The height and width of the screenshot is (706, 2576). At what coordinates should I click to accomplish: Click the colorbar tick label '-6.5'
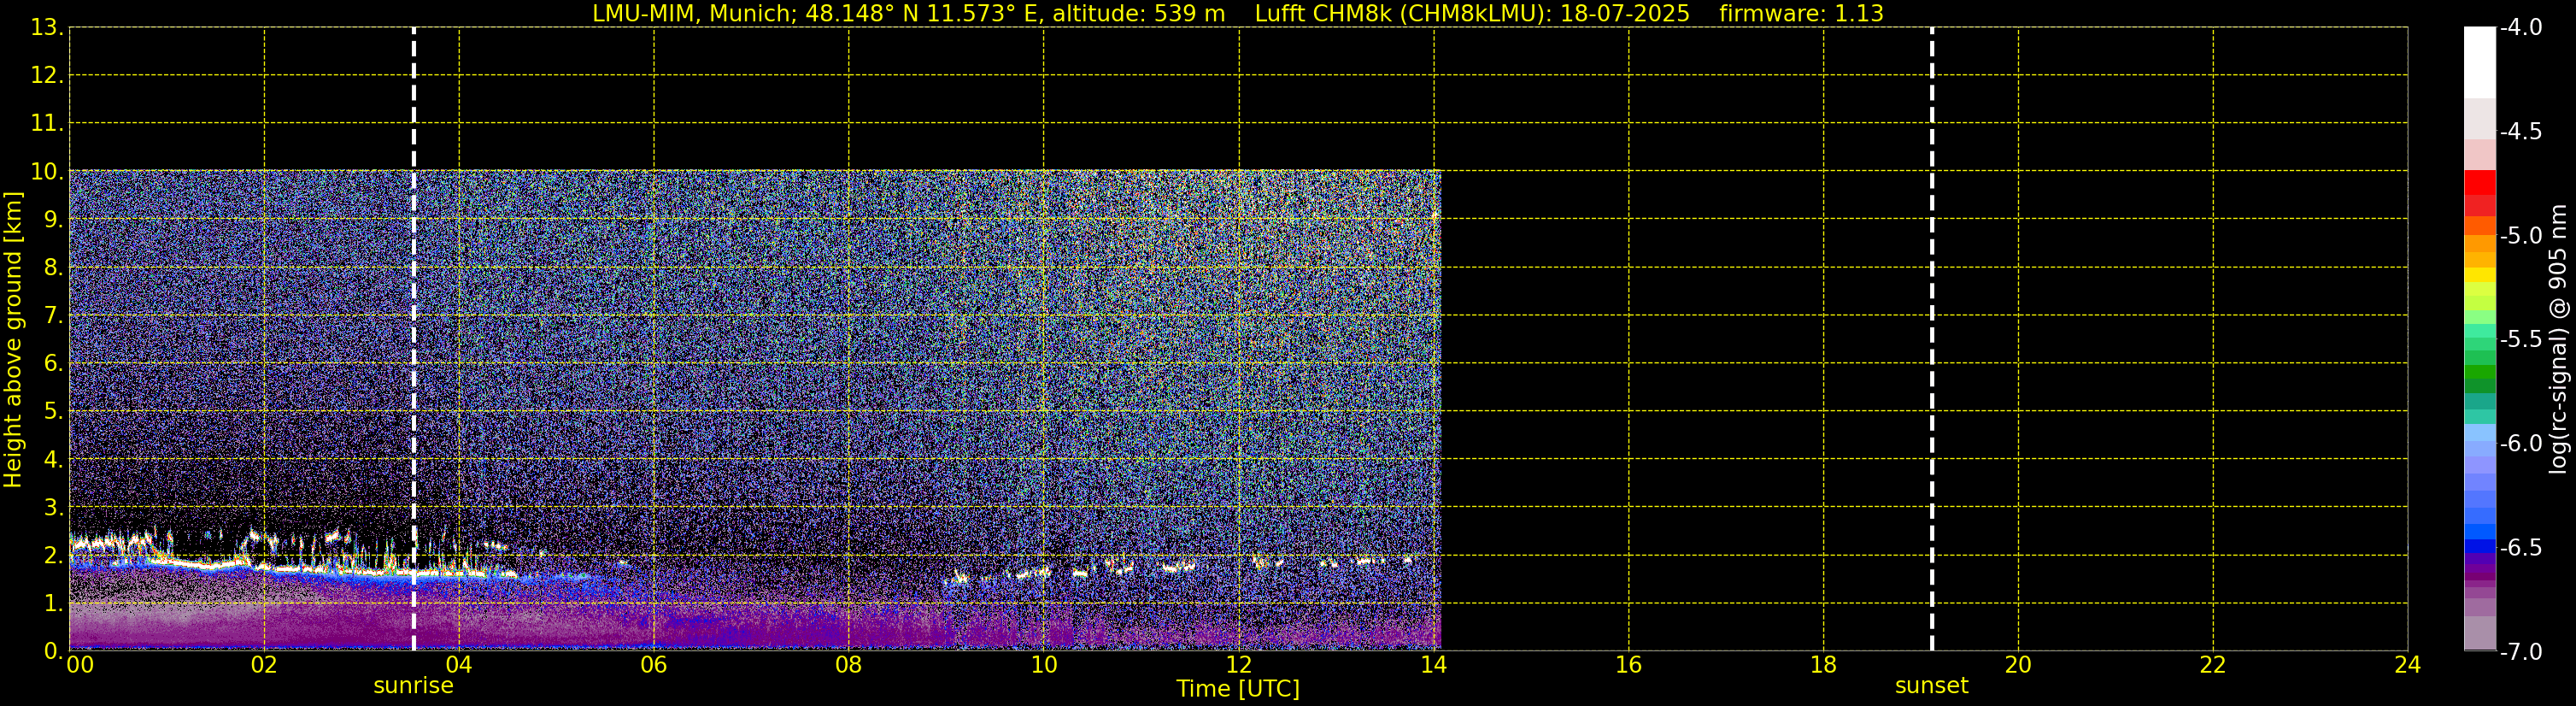(x=2521, y=548)
